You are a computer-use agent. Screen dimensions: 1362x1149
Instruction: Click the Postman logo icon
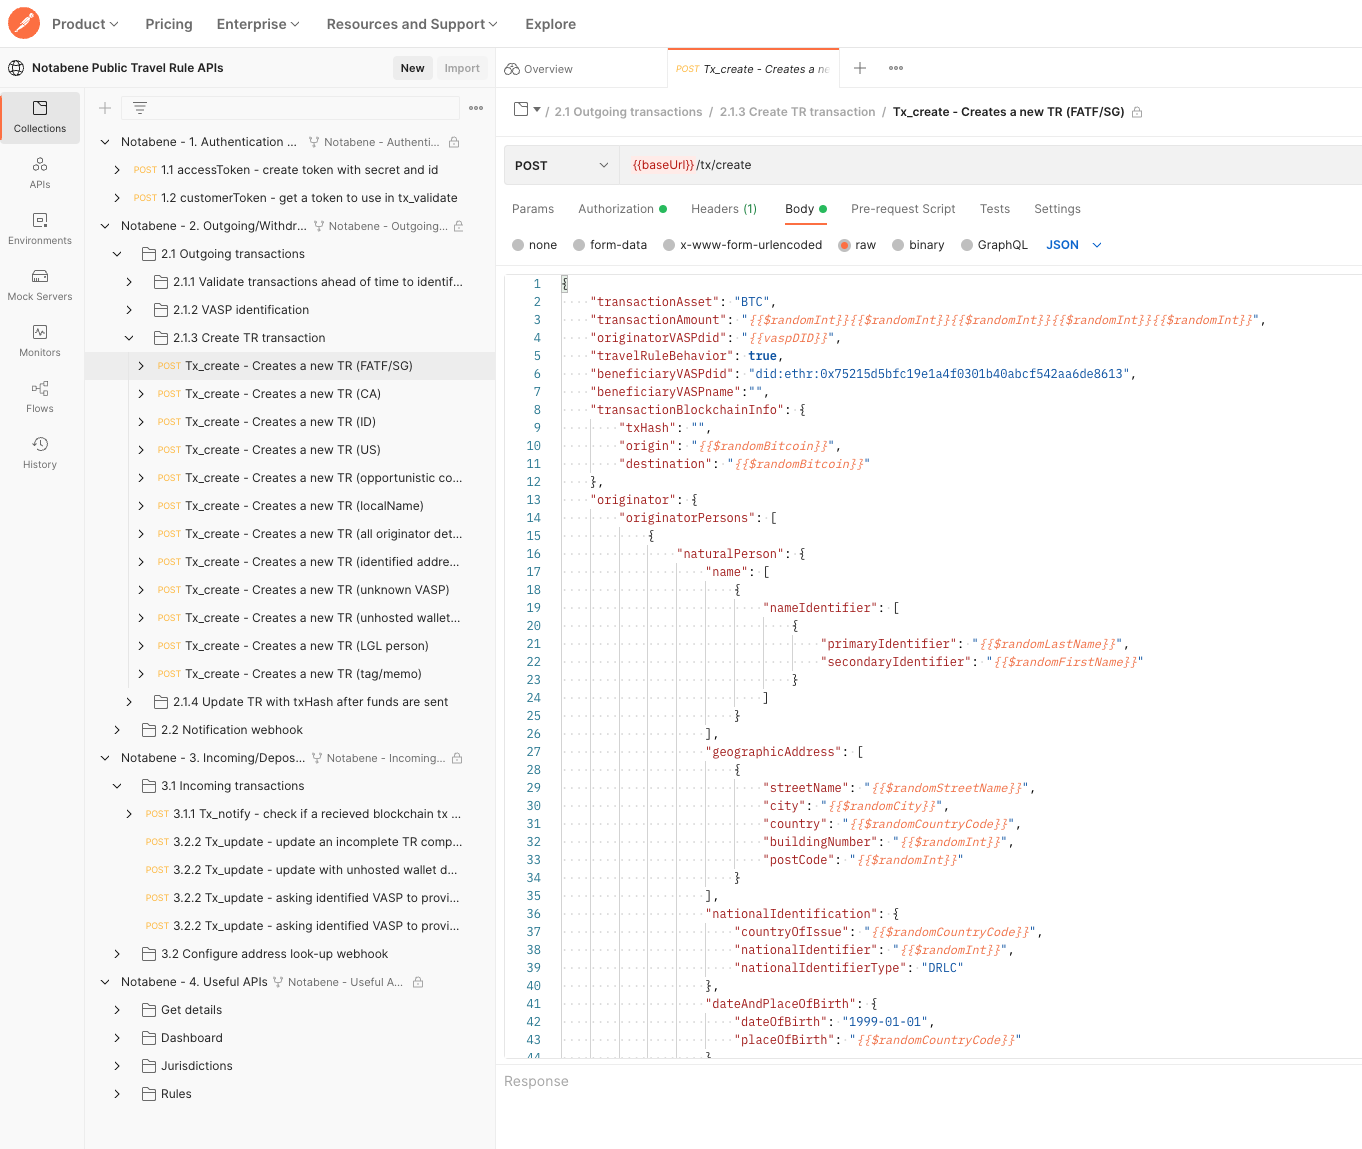pos(24,23)
